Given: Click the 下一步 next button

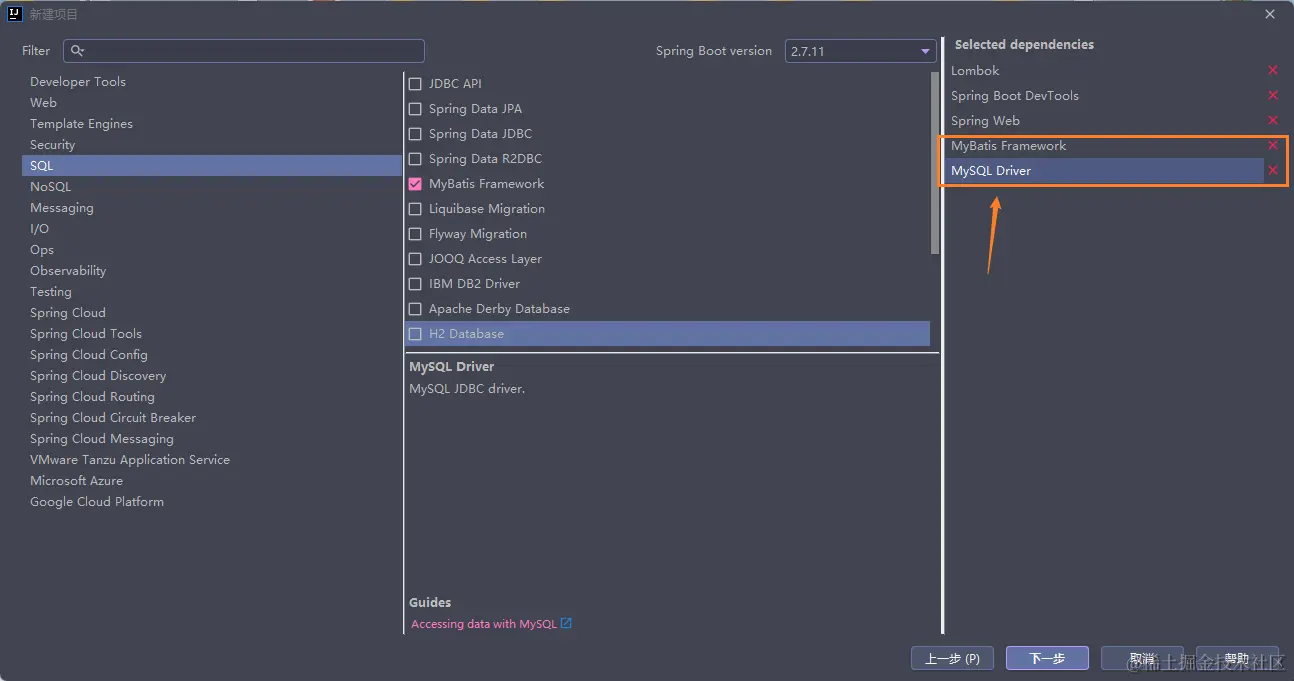Looking at the screenshot, I should point(1046,658).
